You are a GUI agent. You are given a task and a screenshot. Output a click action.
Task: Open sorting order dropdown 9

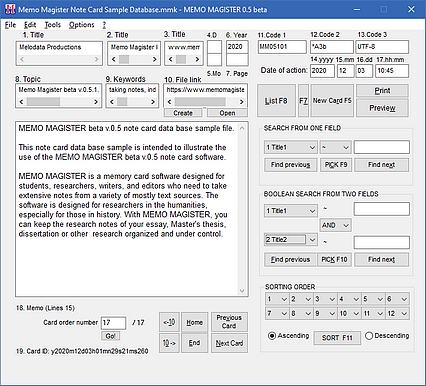(325, 313)
